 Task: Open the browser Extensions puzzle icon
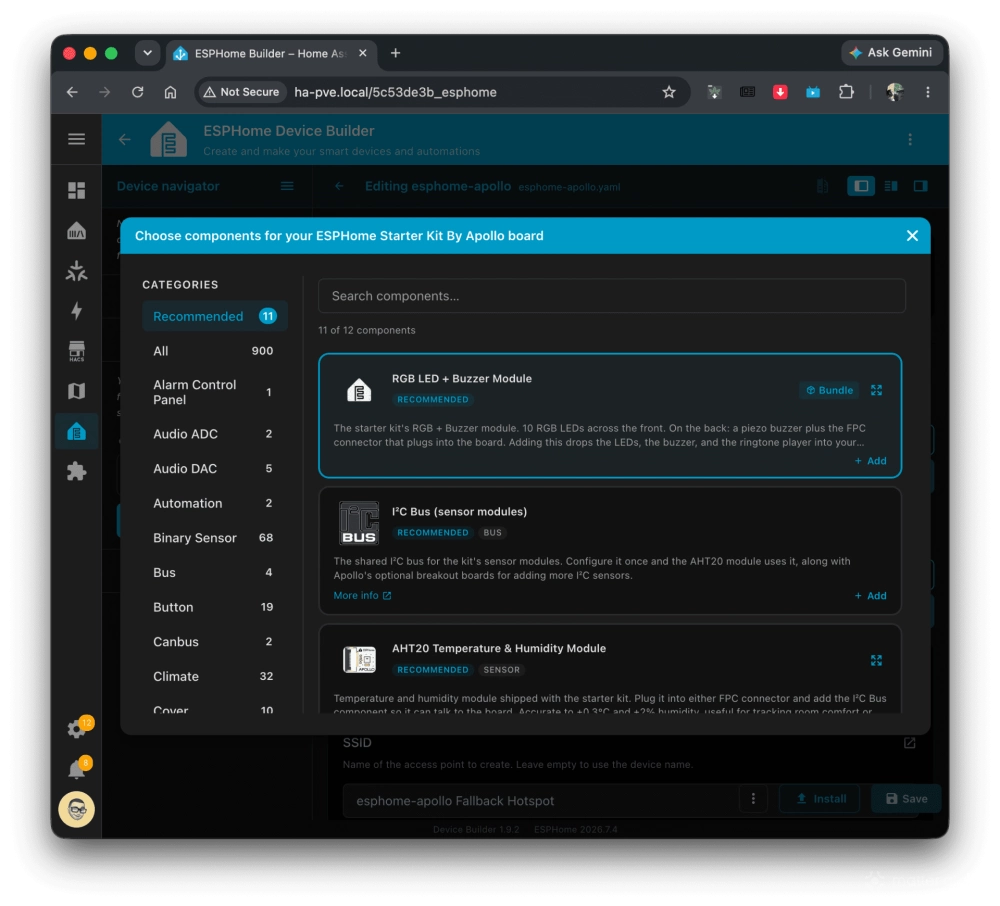pos(846,92)
